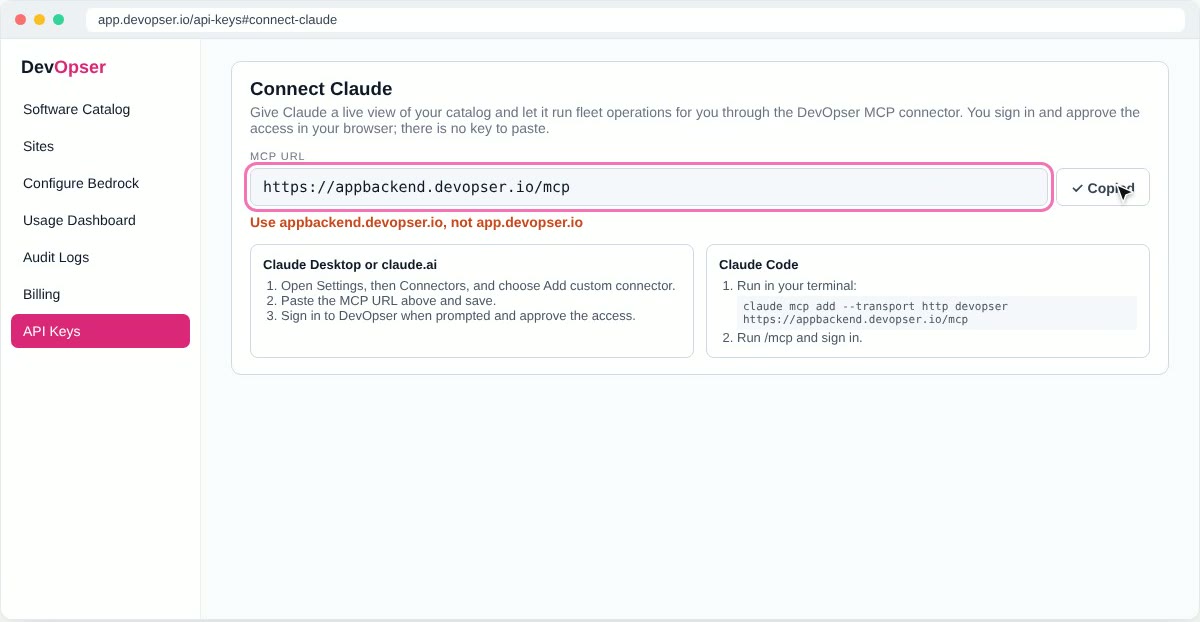
Task: Click the warning text about appbackend.devopser.io
Action: tap(416, 222)
